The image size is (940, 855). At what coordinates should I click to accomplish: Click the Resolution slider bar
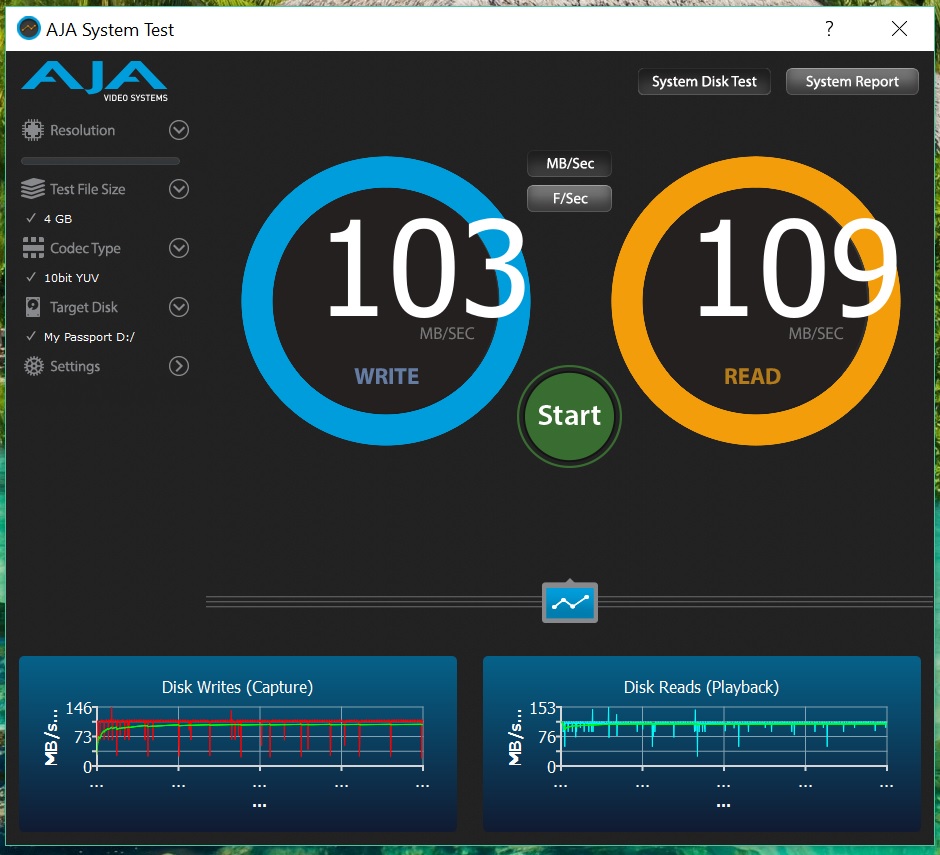point(100,161)
